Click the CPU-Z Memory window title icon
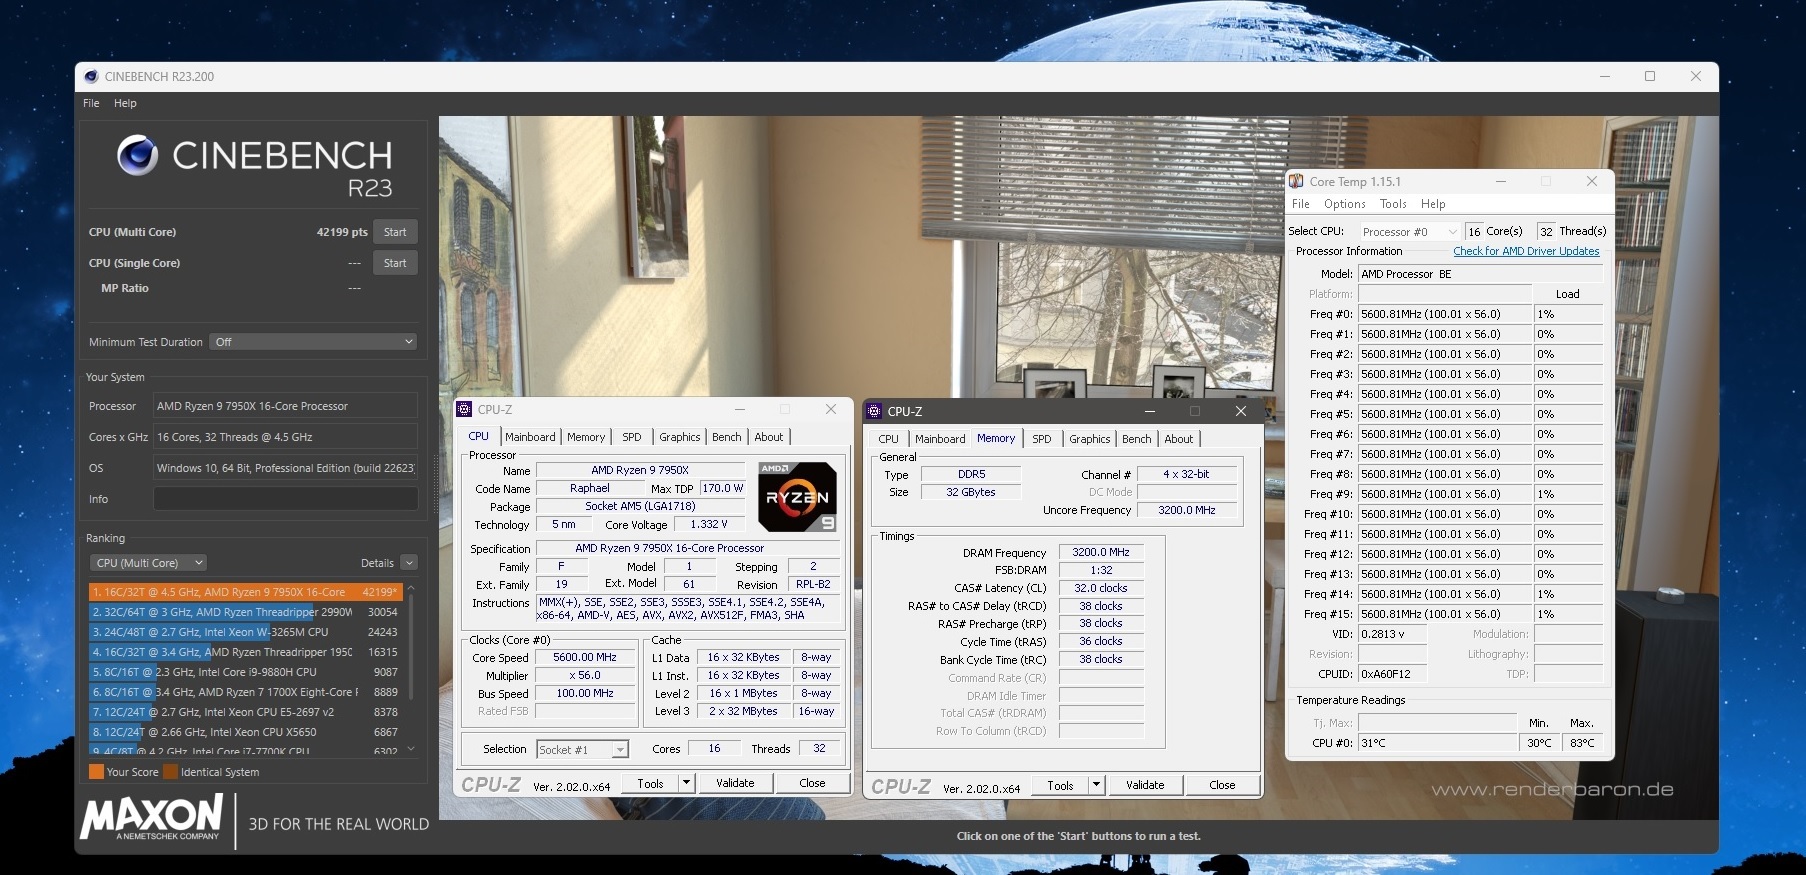This screenshot has height=875, width=1806. tap(874, 411)
